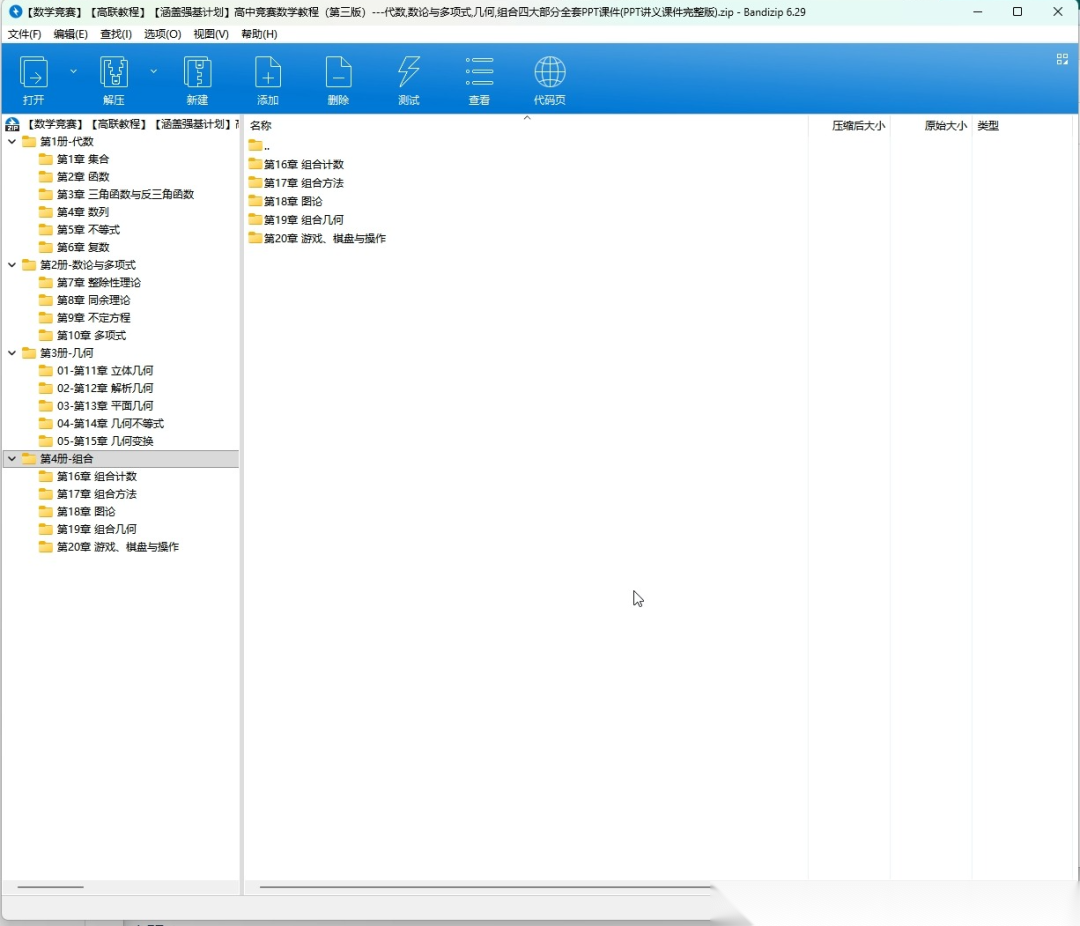Open the dropdown arrow beside 解压
This screenshot has width=1080, height=926.
click(153, 72)
